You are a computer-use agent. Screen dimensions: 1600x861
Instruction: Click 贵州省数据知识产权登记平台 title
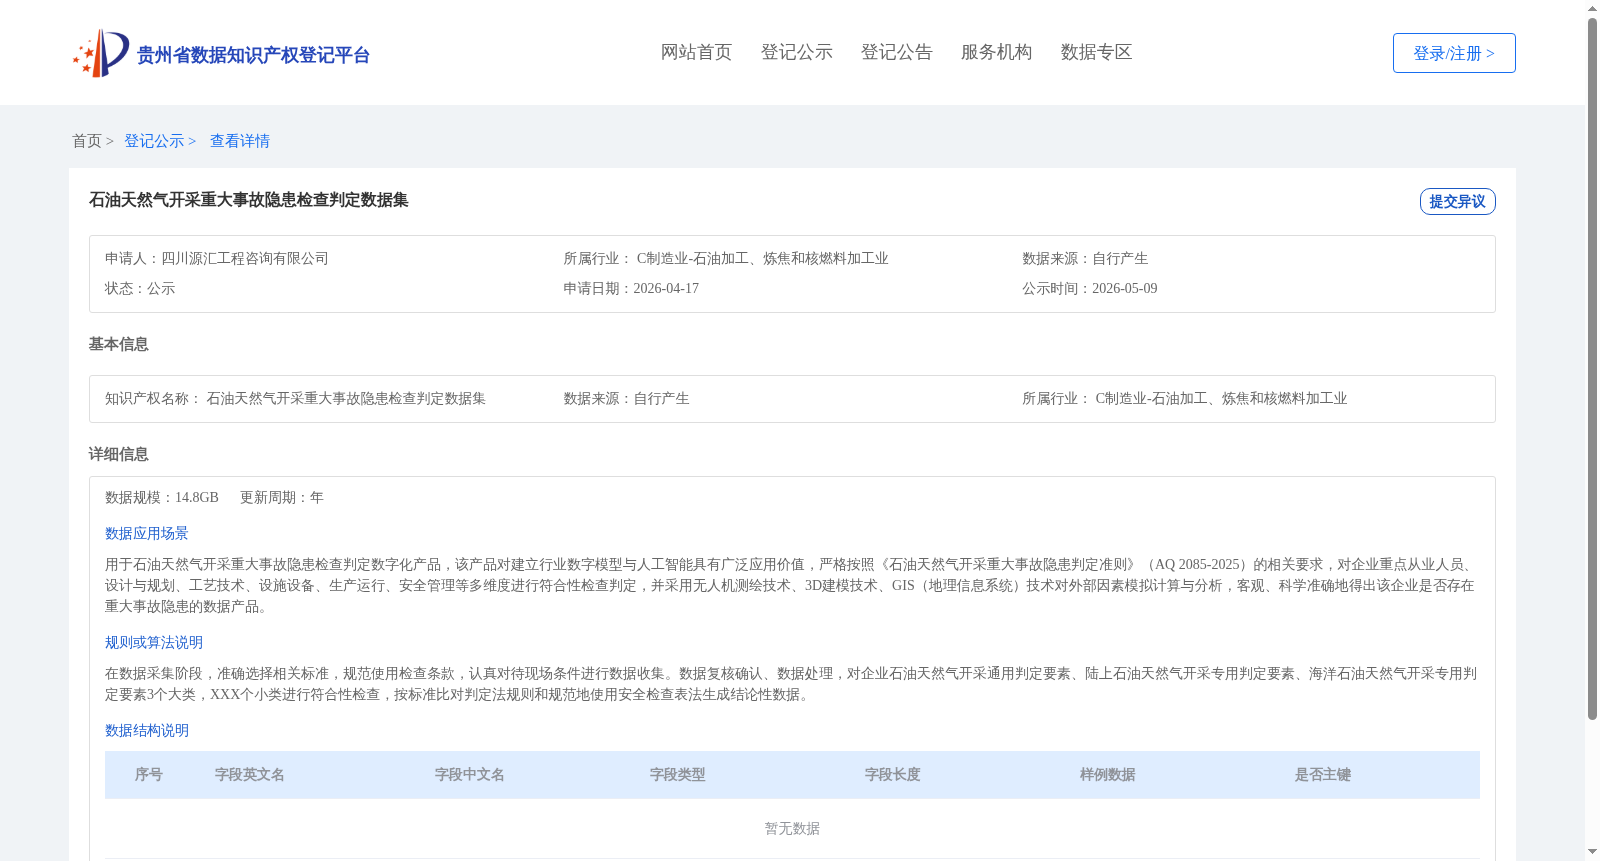253,55
